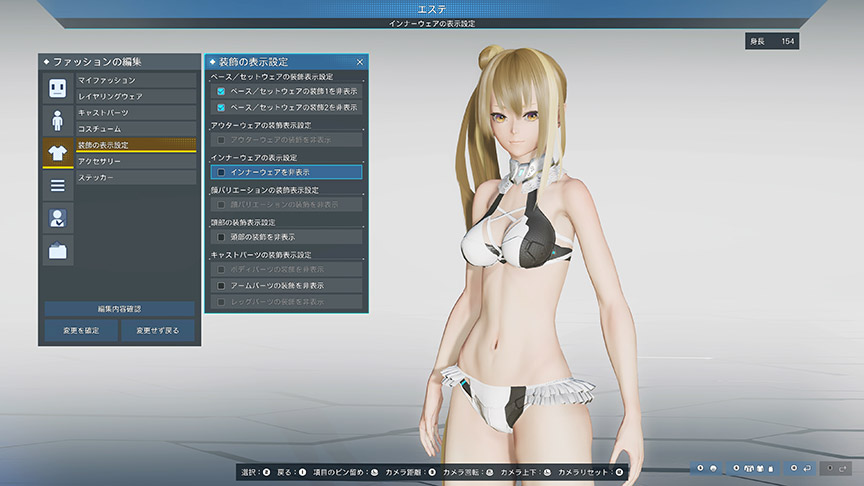Check 頭部の装飾を非表示 checkbox
Image resolution: width=864 pixels, height=486 pixels.
pyautogui.click(x=221, y=237)
